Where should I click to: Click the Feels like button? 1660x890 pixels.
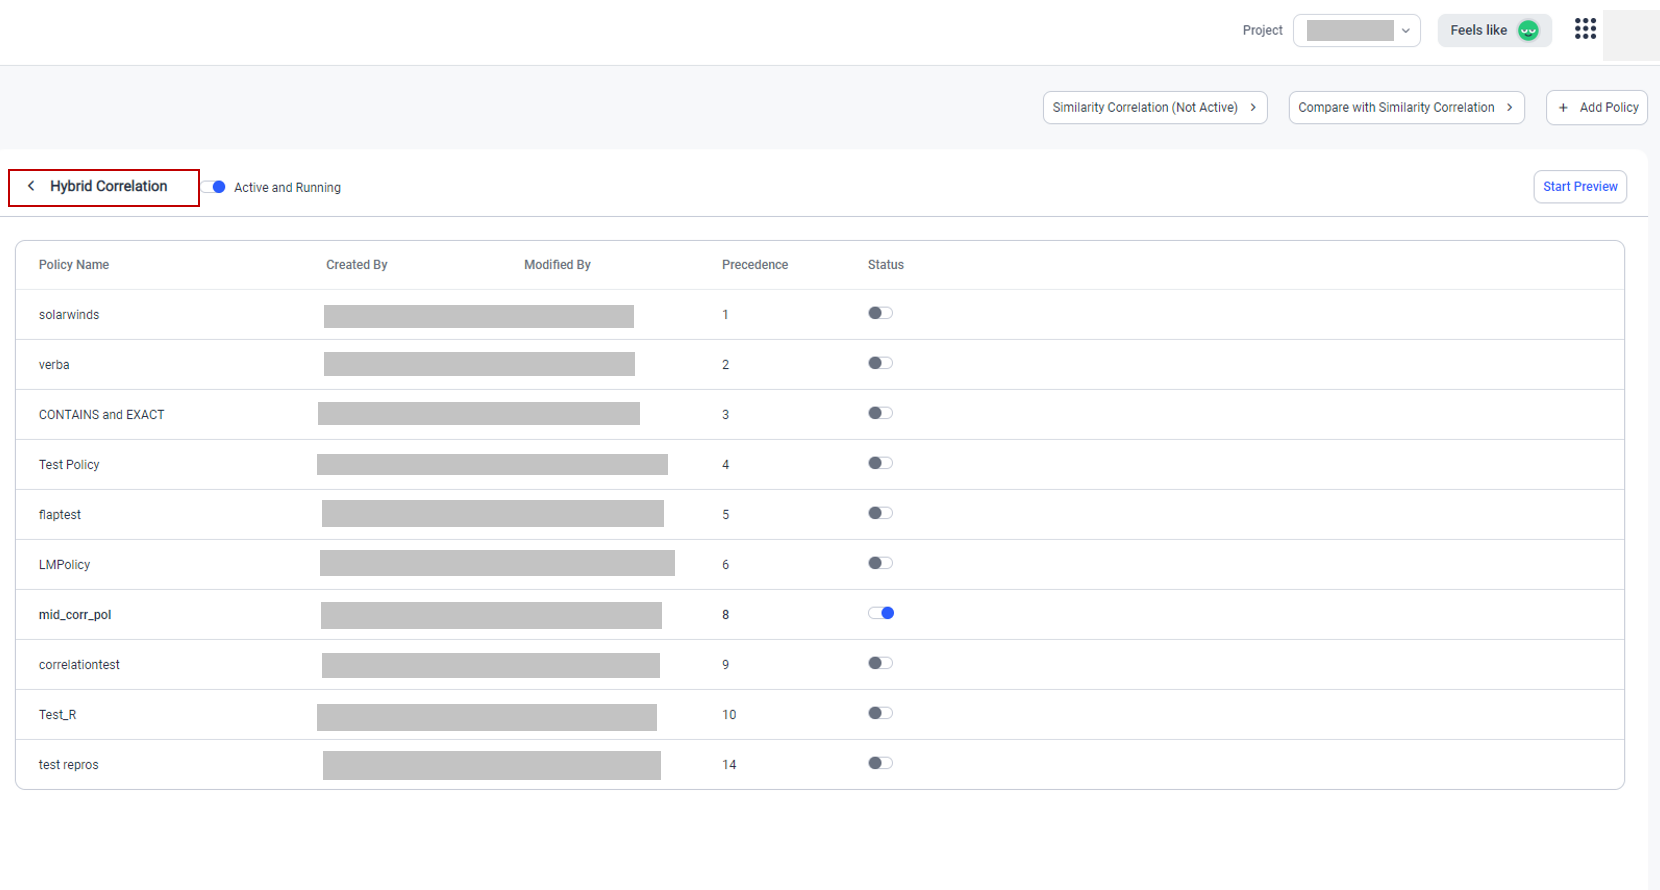click(x=1479, y=31)
